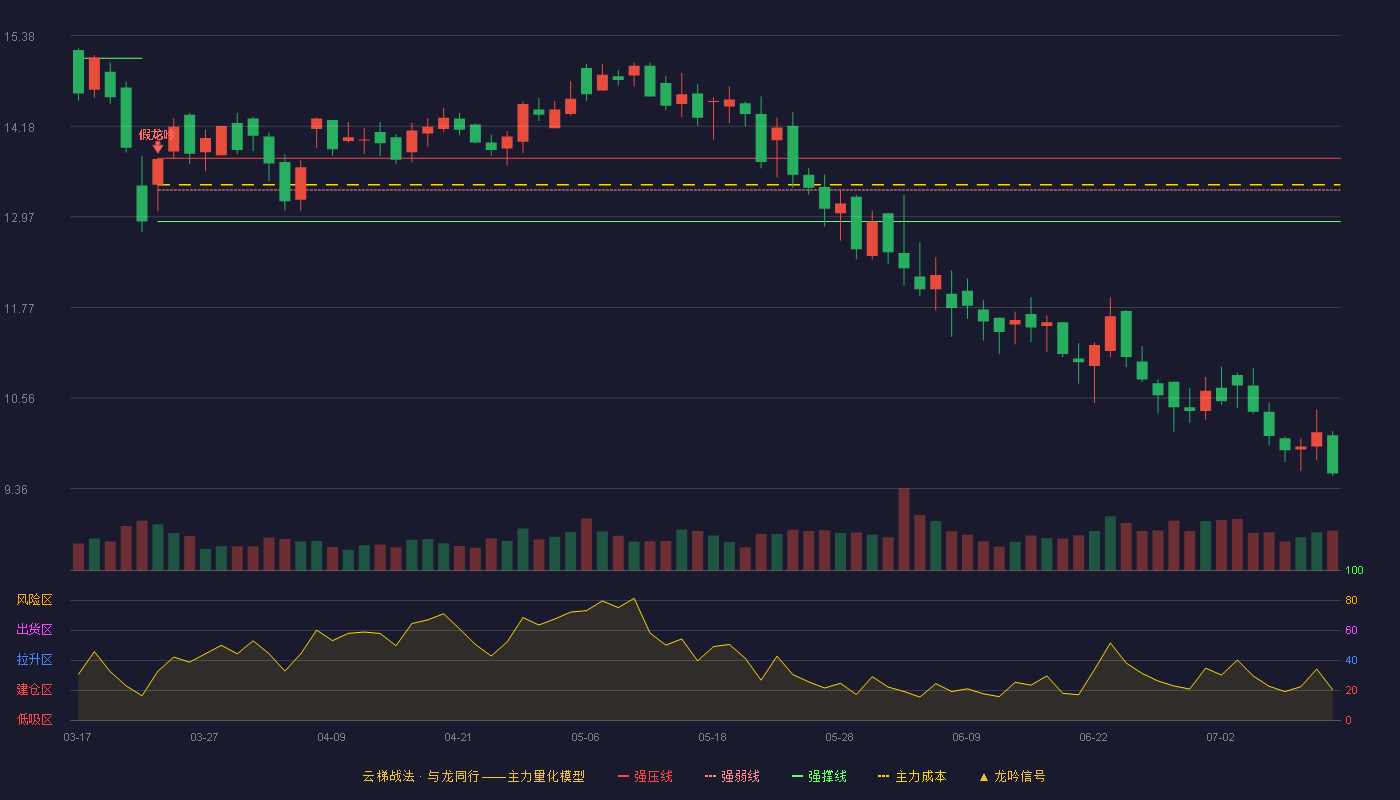Select the 出货区 zone label
The image size is (1400, 800).
click(34, 630)
